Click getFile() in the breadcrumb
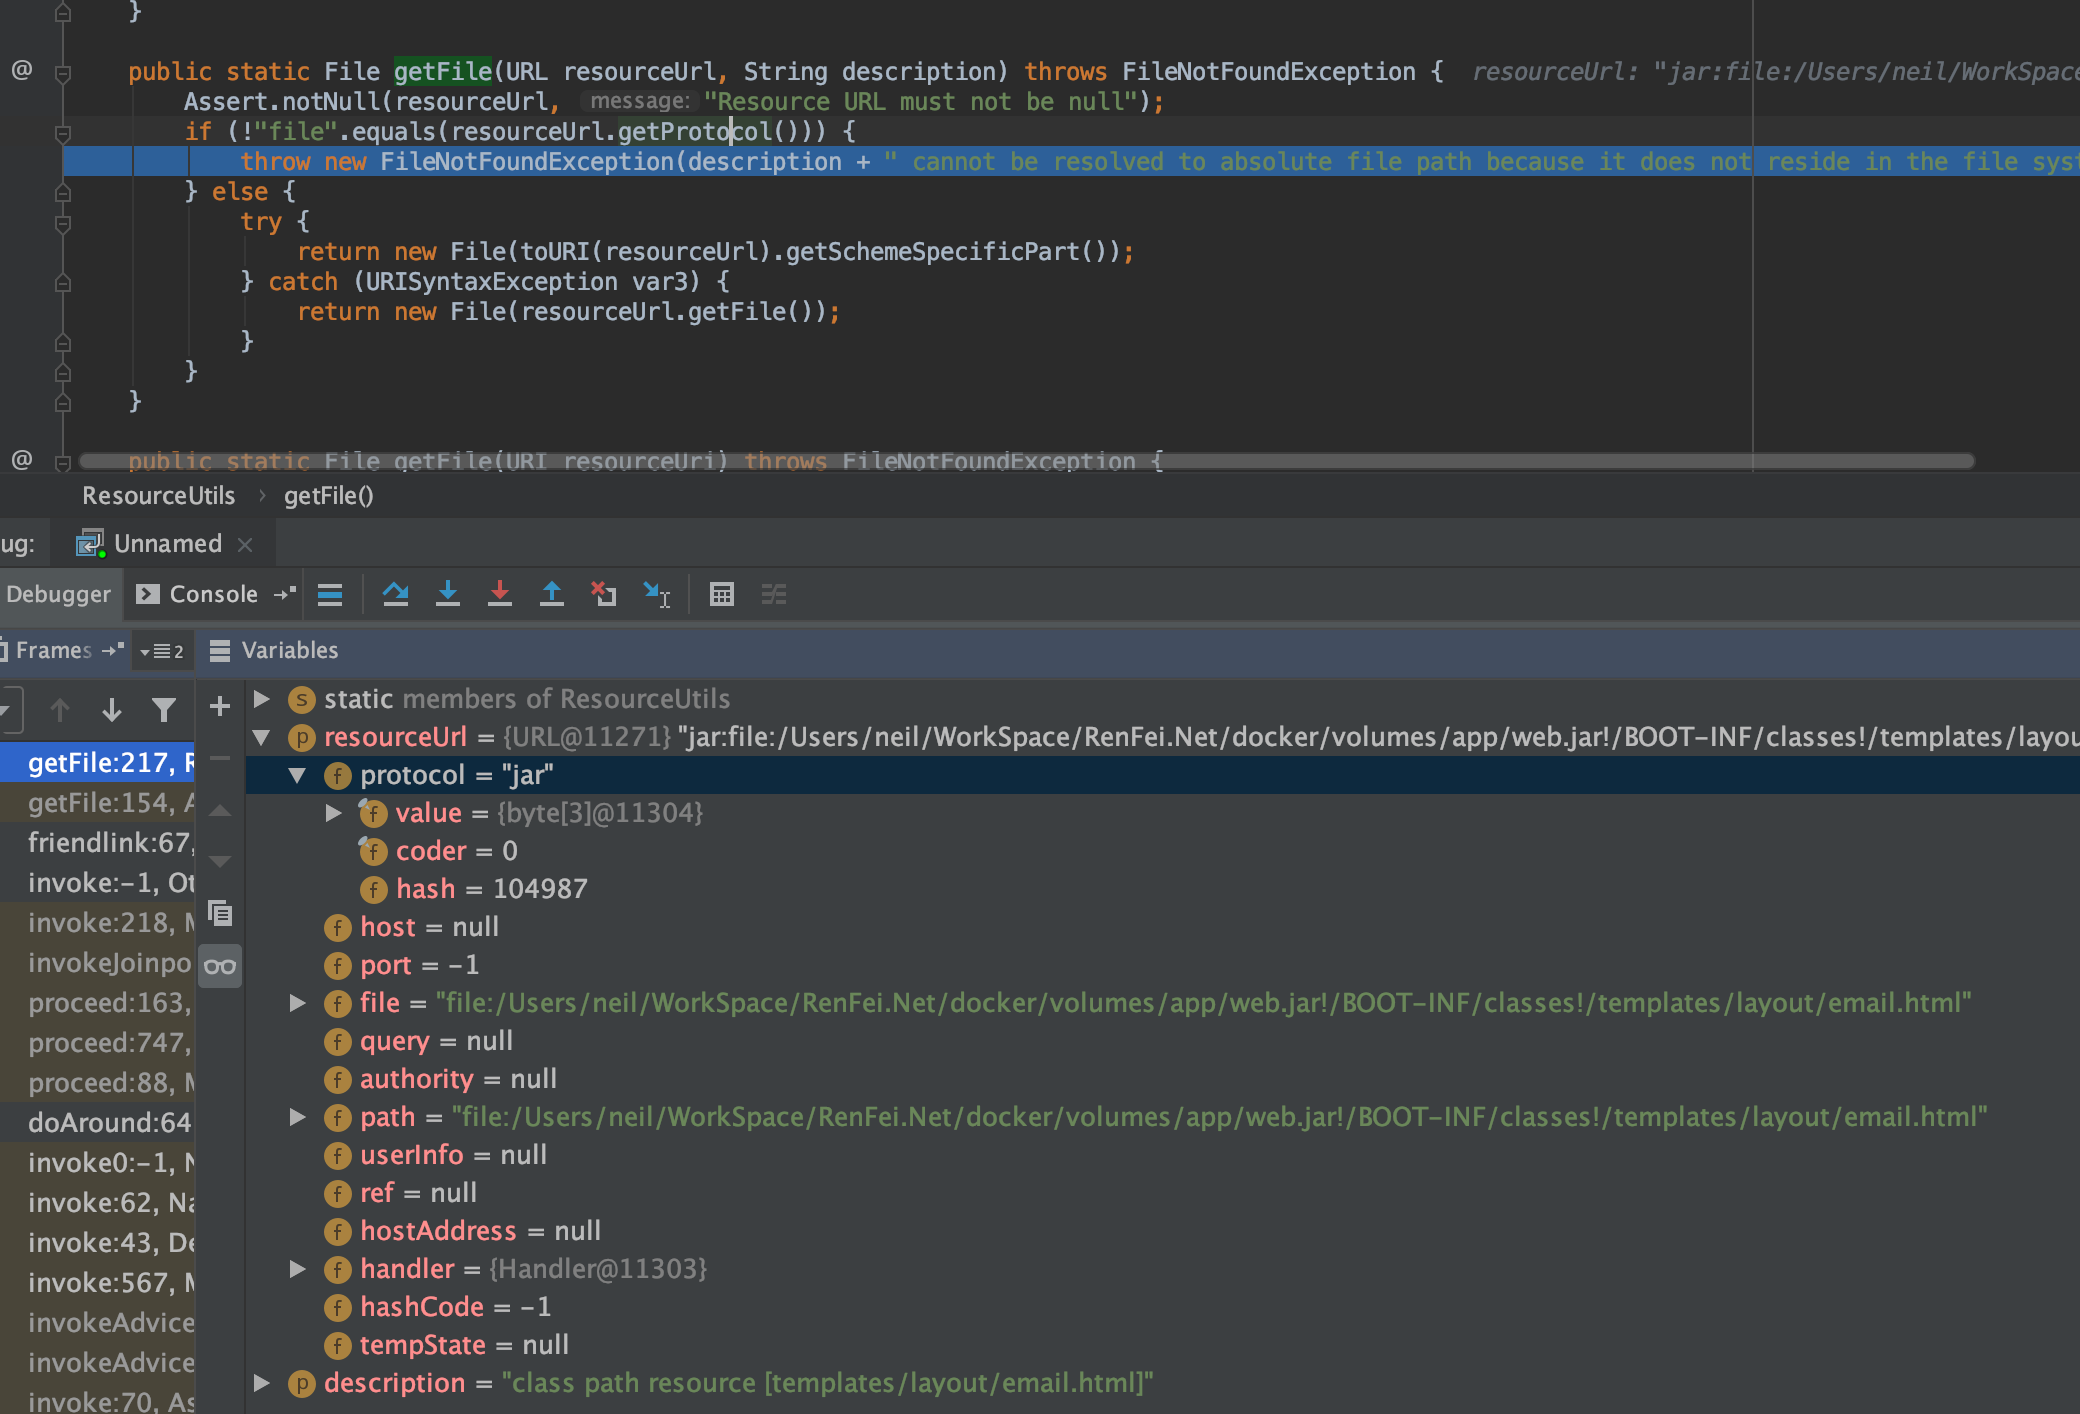The image size is (2080, 1414). 328,495
